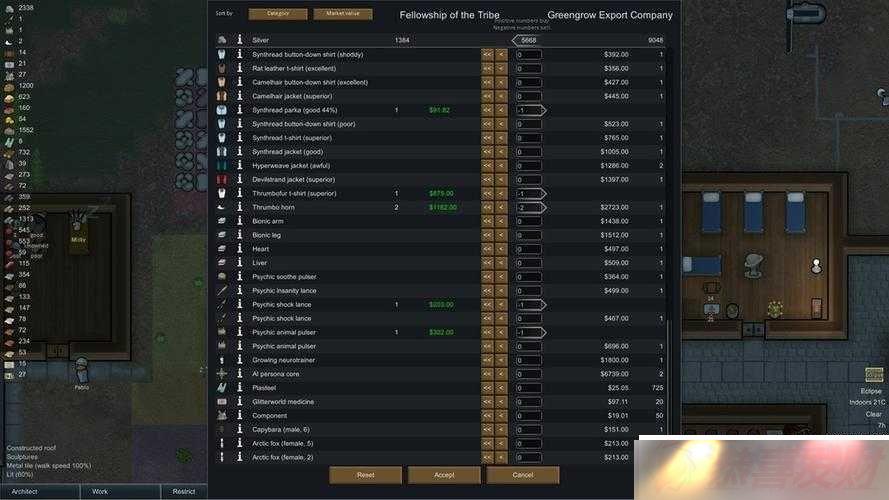Open the Restrict tab
The width and height of the screenshot is (889, 500).
184,491
